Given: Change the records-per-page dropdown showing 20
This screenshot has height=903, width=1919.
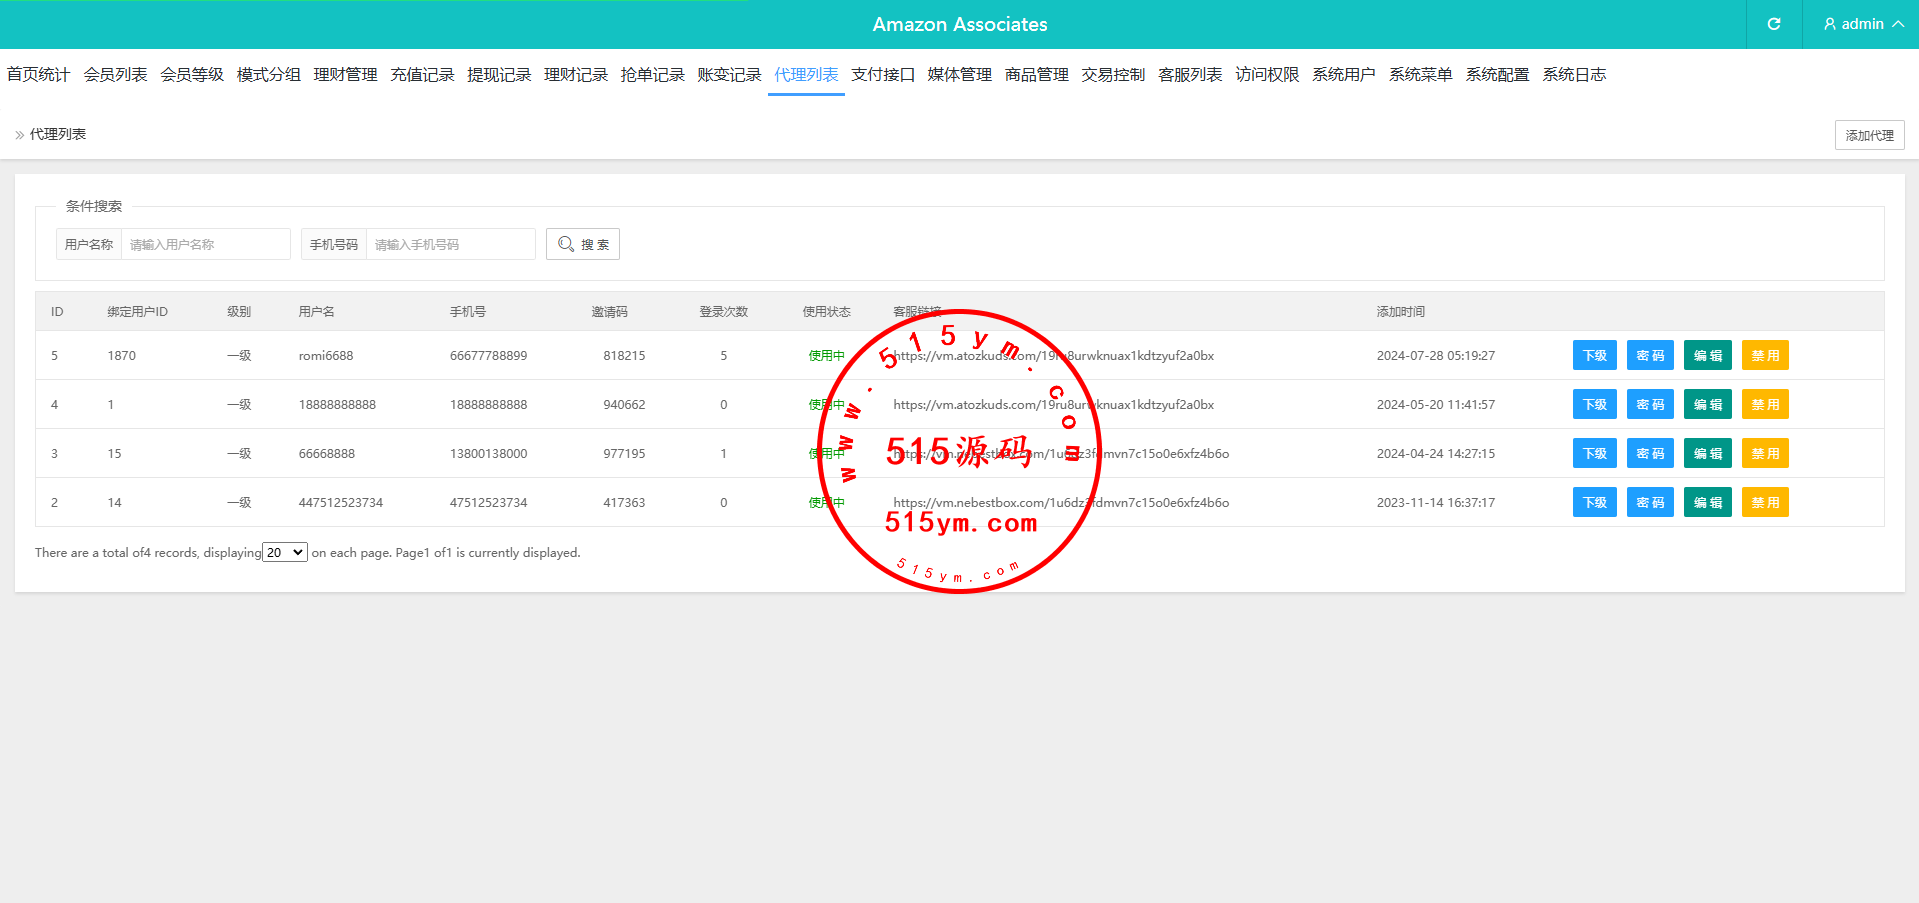Looking at the screenshot, I should [285, 552].
